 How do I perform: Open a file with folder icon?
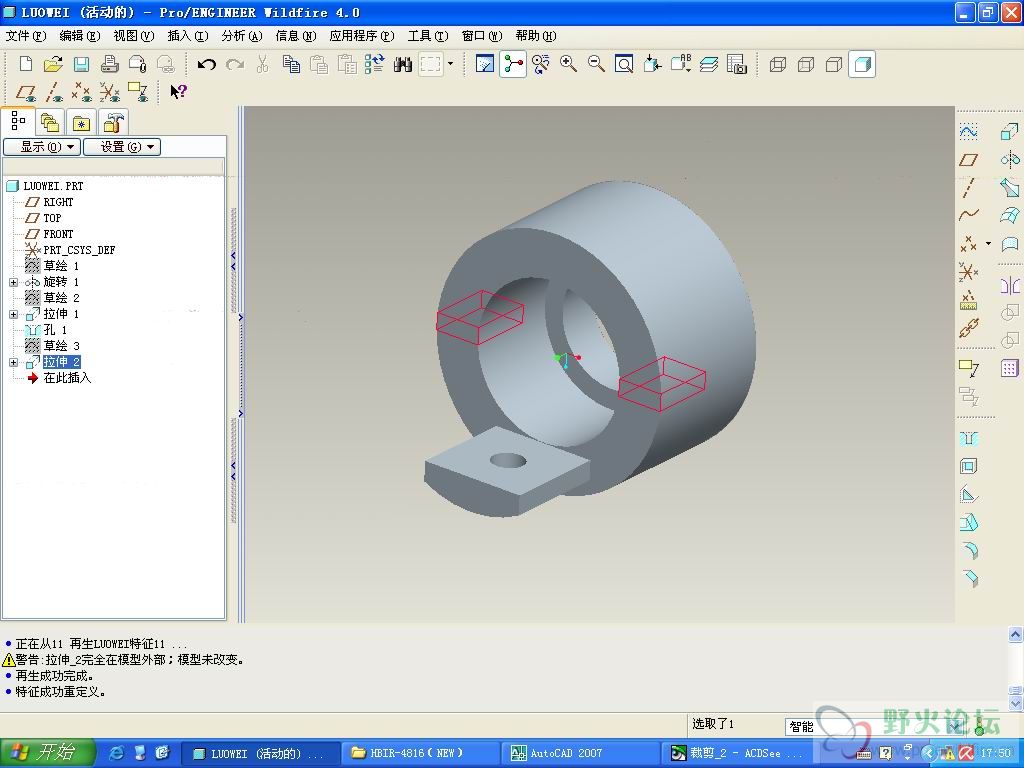click(53, 64)
